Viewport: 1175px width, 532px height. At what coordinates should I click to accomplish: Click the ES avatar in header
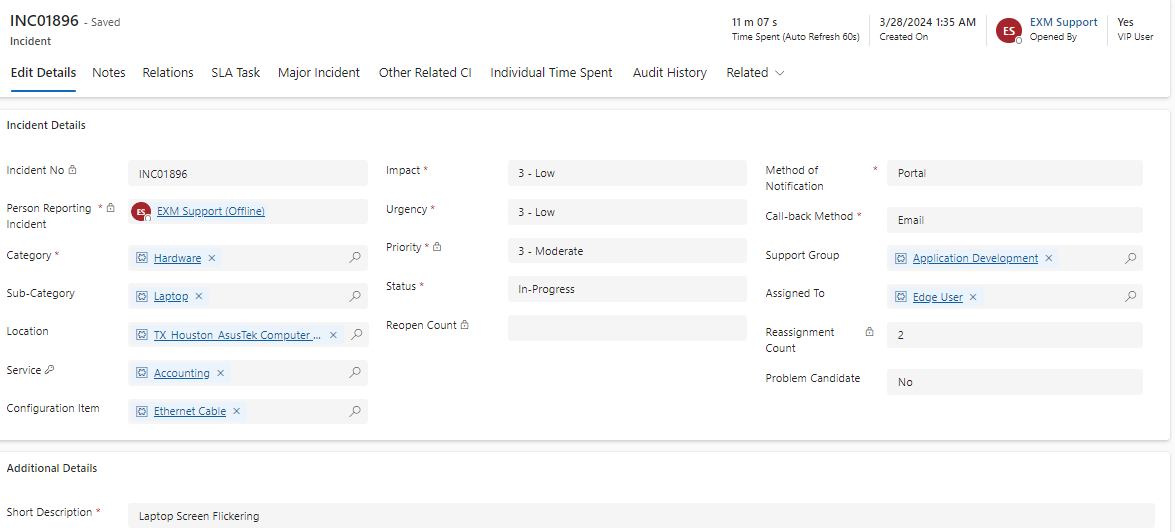(1008, 31)
